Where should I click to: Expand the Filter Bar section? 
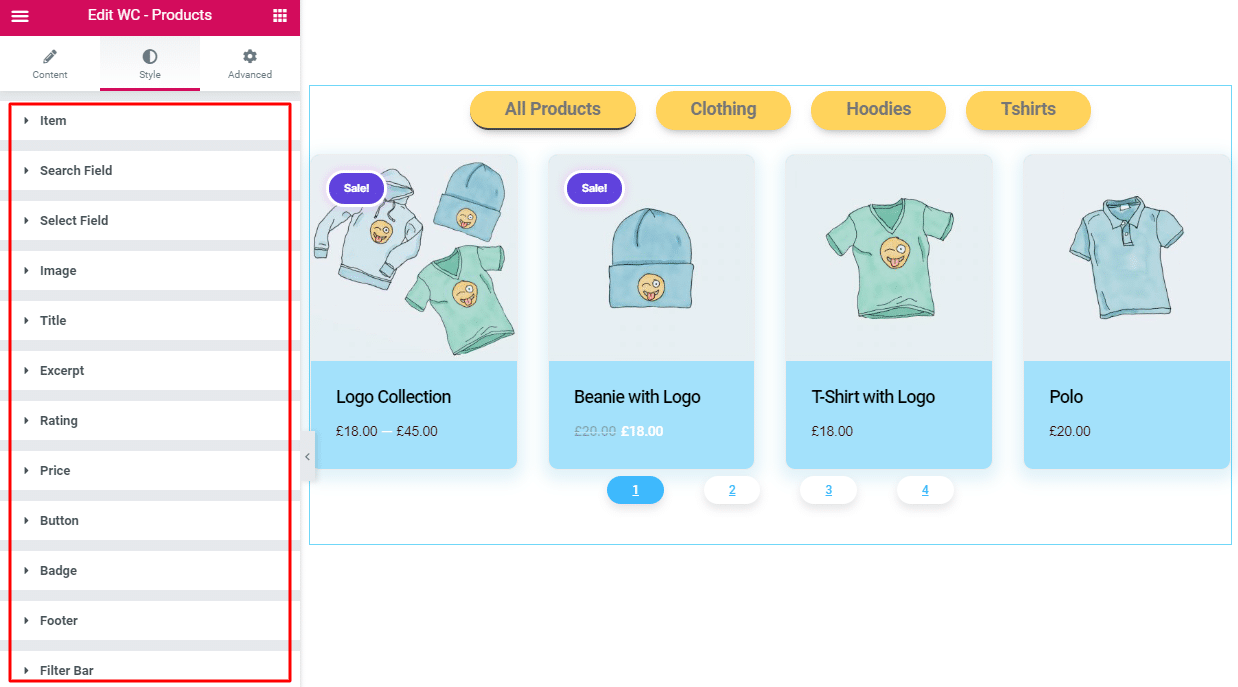point(67,670)
